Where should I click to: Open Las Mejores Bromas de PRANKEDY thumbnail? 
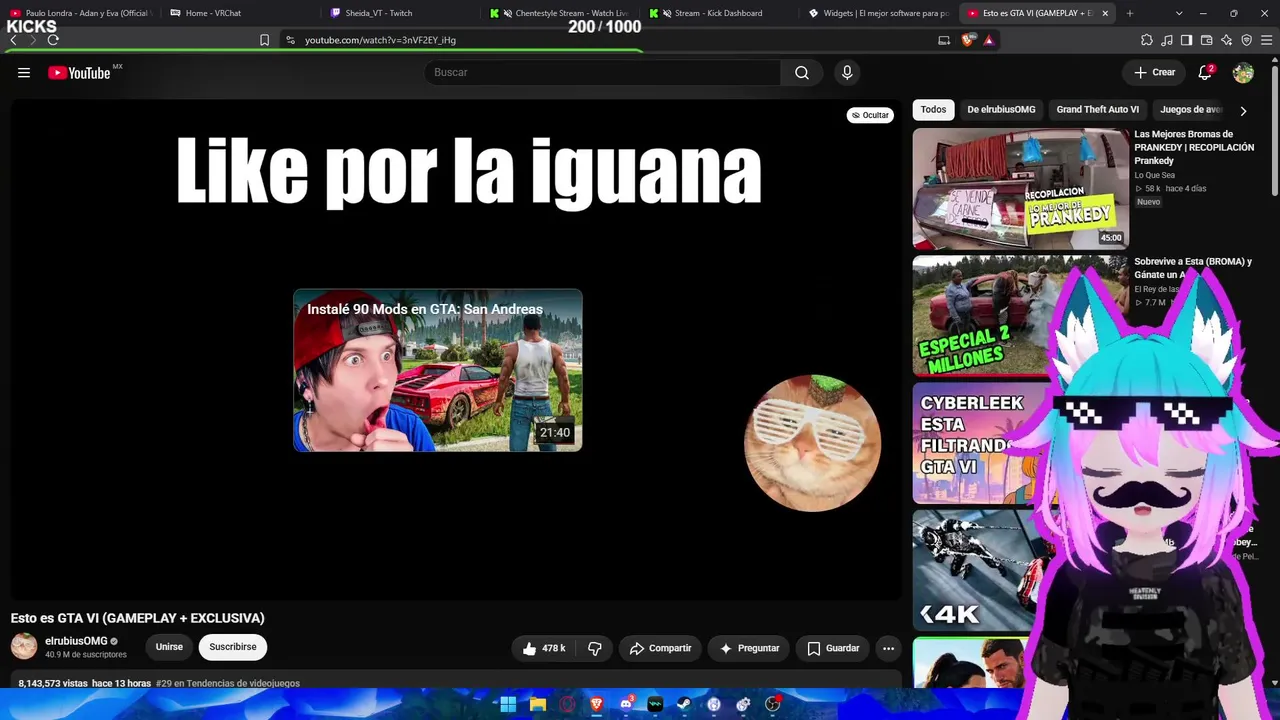click(1021, 189)
